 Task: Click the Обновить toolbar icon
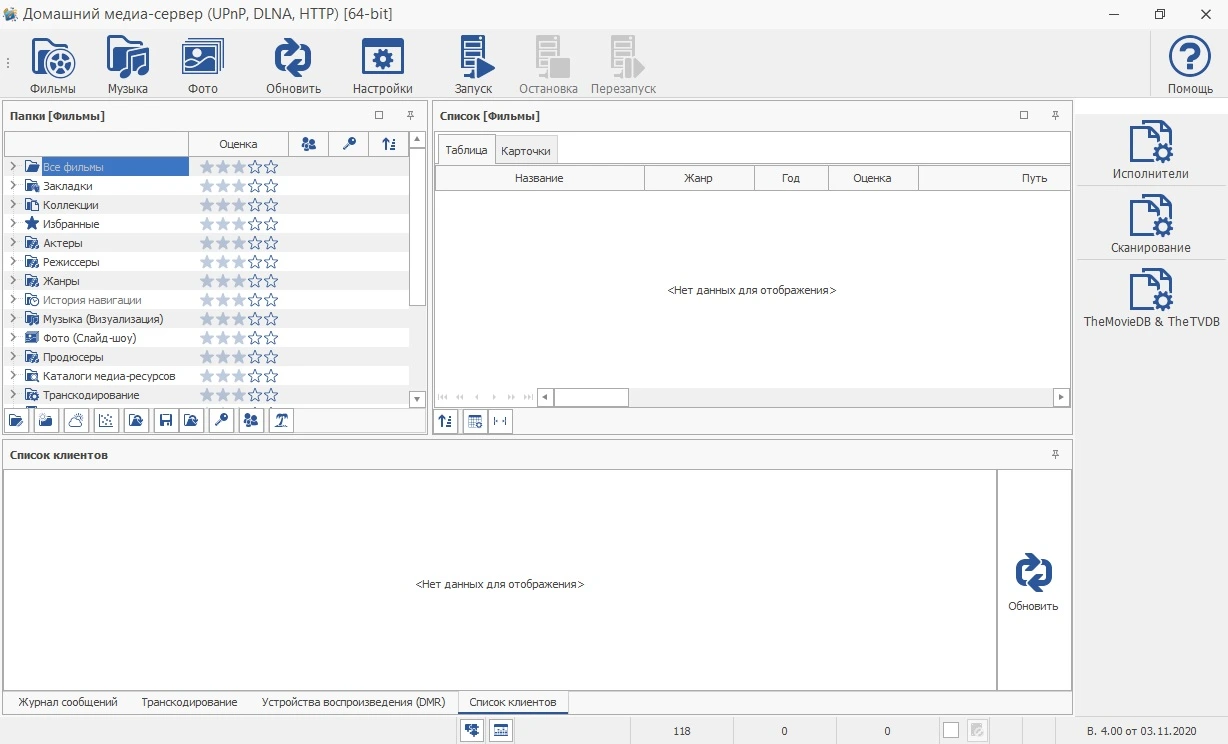[x=293, y=66]
